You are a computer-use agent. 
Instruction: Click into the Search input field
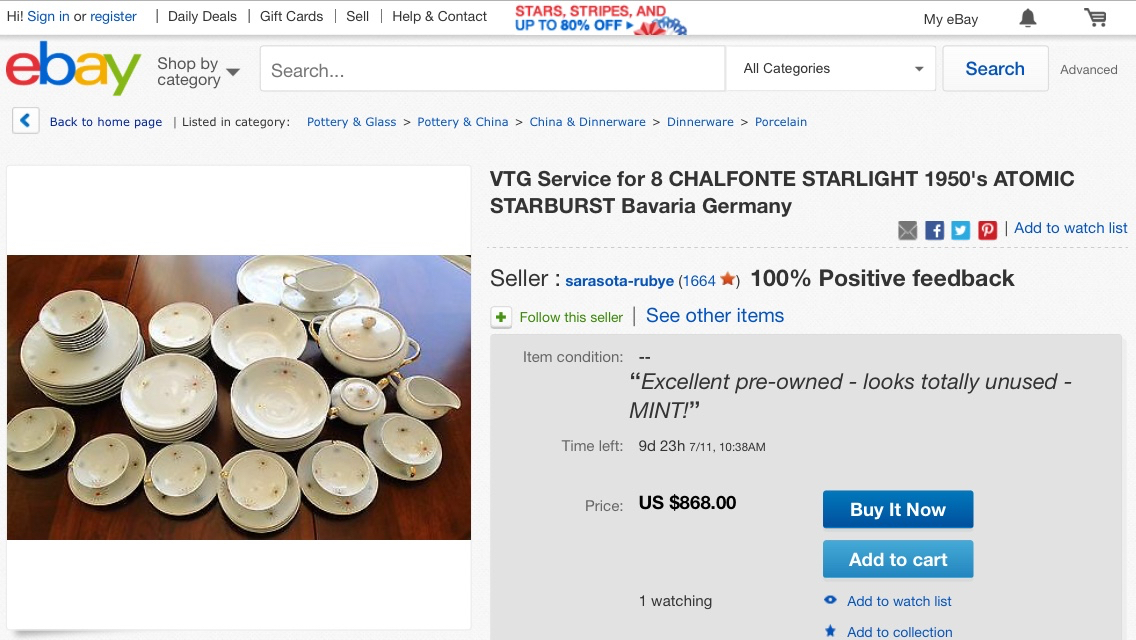(x=492, y=70)
